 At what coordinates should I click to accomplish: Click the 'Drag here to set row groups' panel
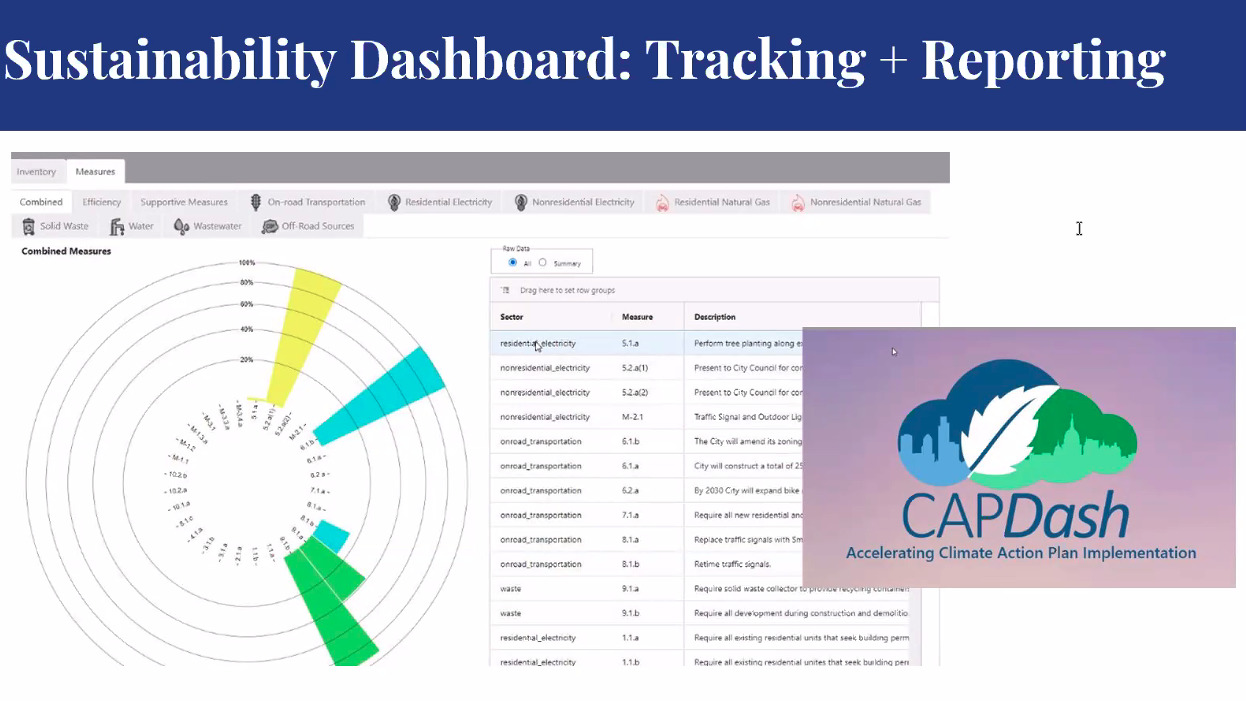pyautogui.click(x=715, y=290)
